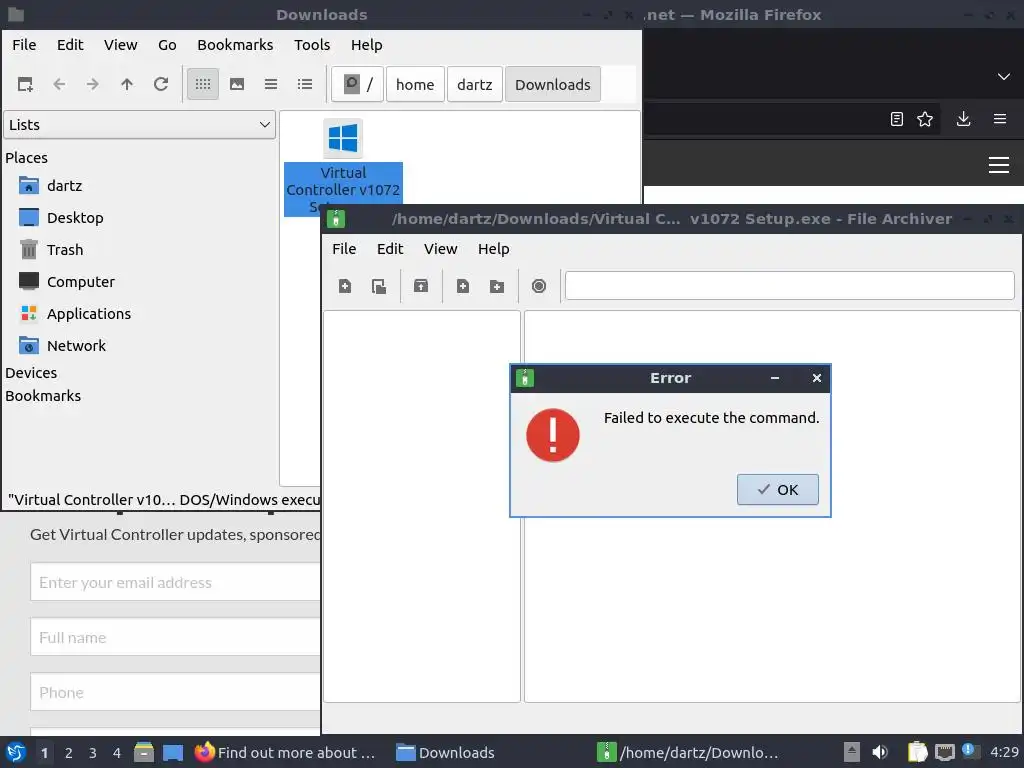Open the start menu launcher
The height and width of the screenshot is (768, 1024).
(x=16, y=752)
